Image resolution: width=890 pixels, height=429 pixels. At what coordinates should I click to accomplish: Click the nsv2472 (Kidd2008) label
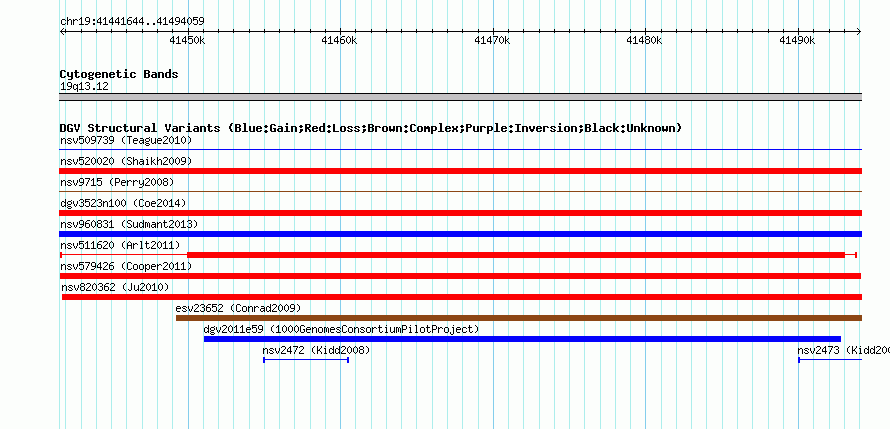click(316, 350)
